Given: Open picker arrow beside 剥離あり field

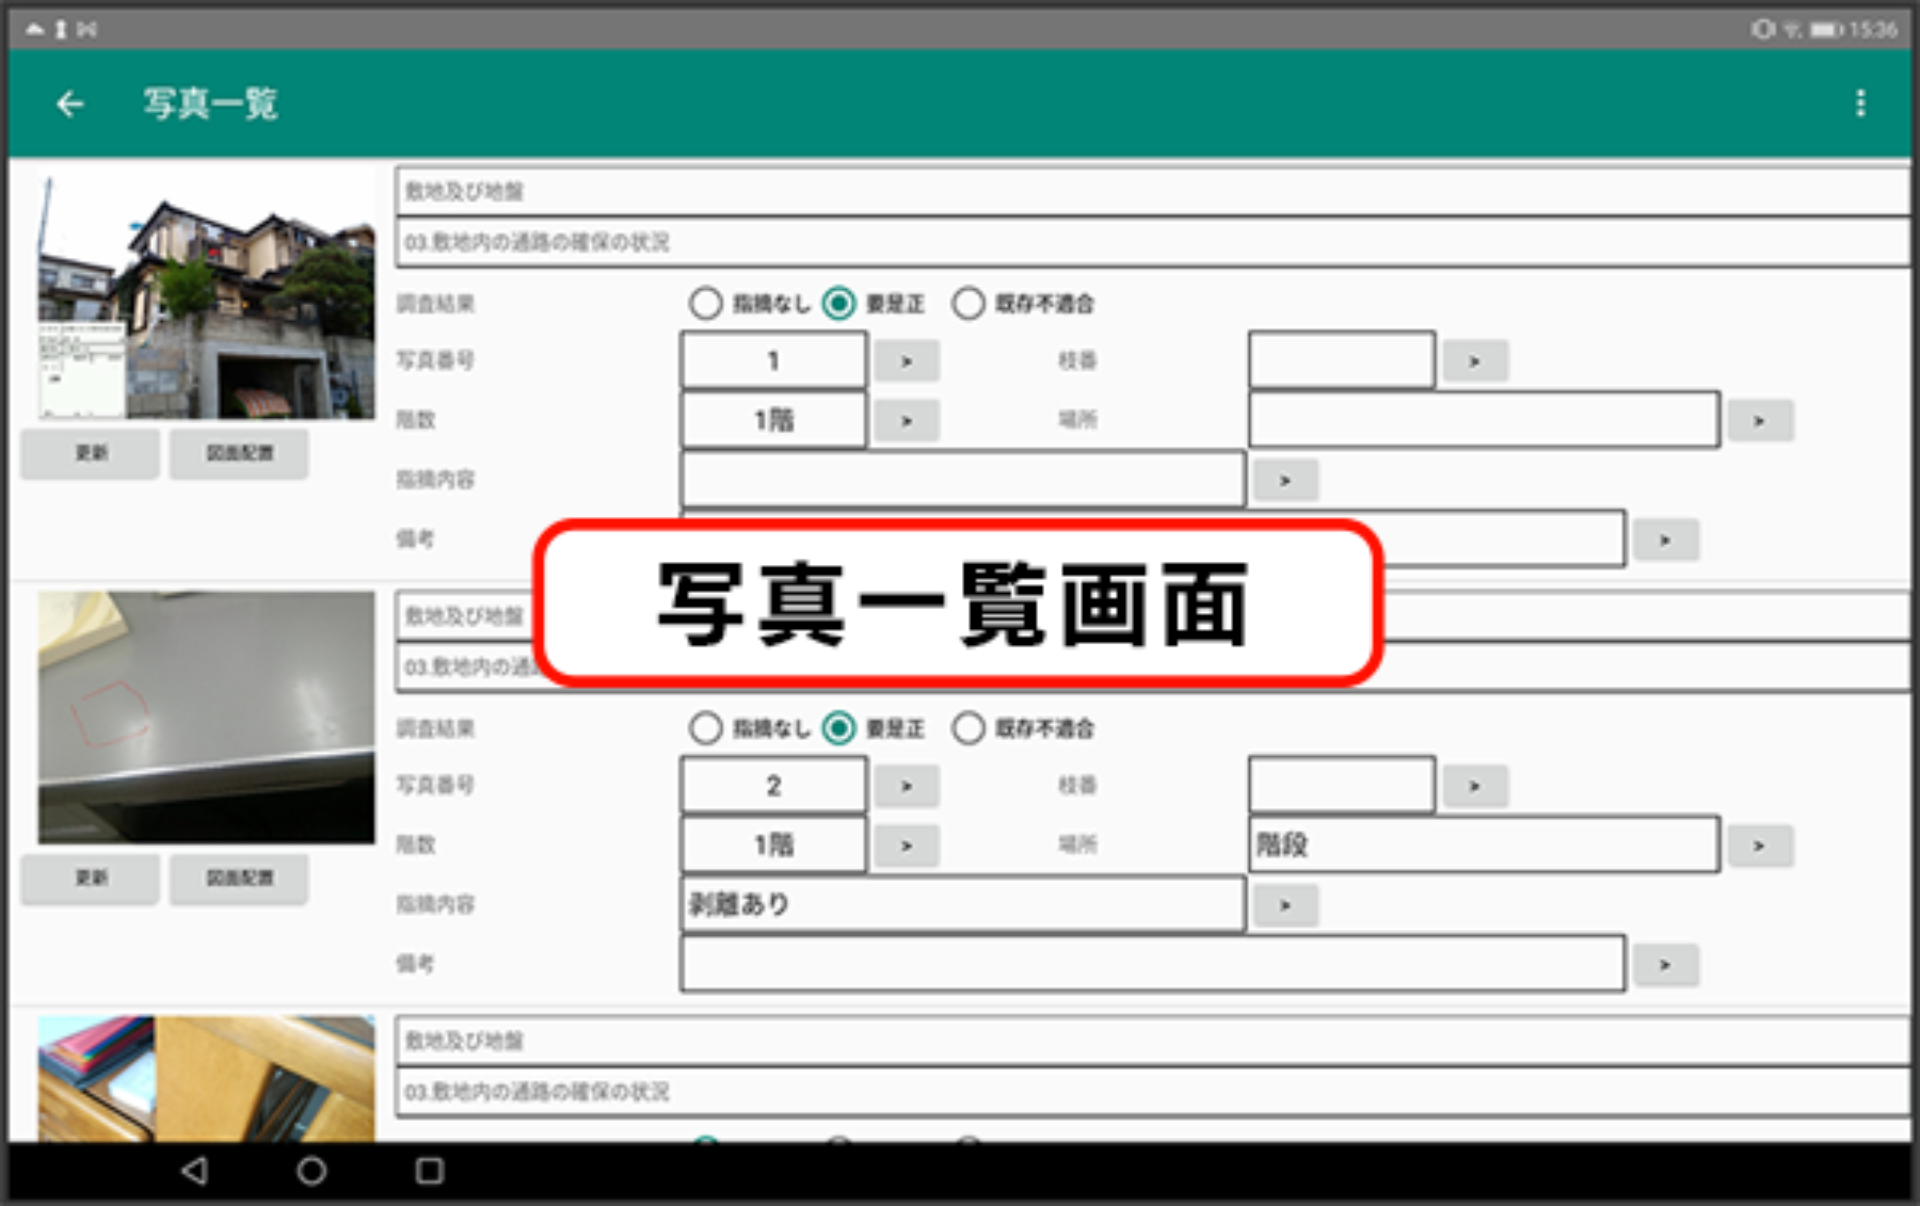Looking at the screenshot, I should pyautogui.click(x=1285, y=905).
